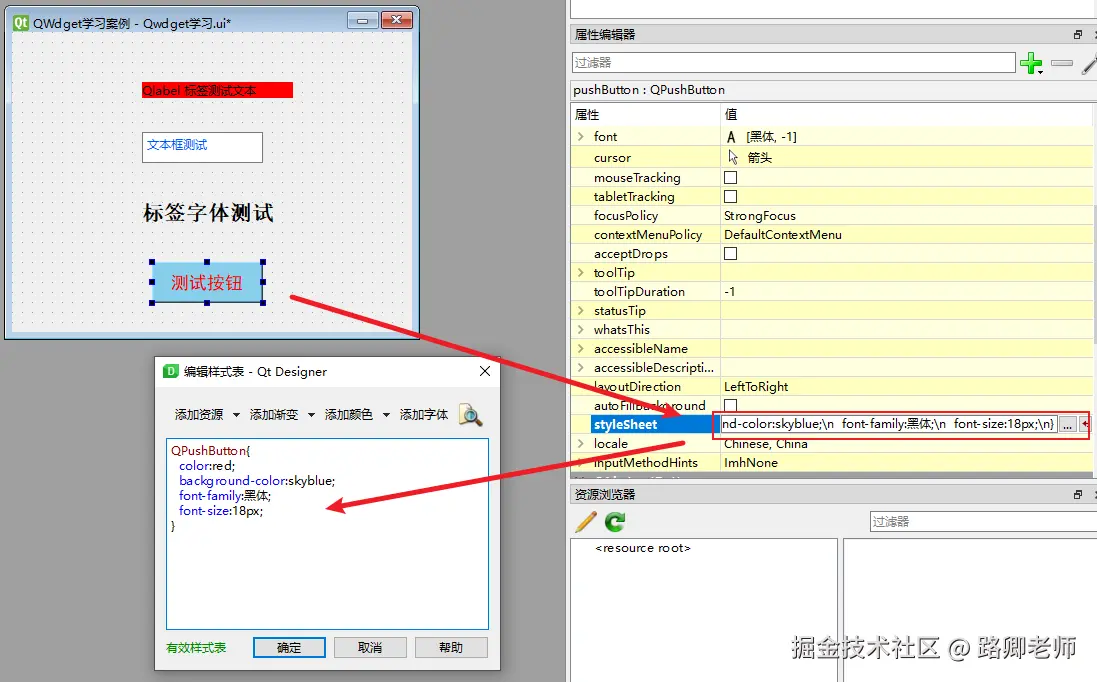Click the layoutDirection LeftToRight value
The width and height of the screenshot is (1097, 682).
(x=756, y=386)
